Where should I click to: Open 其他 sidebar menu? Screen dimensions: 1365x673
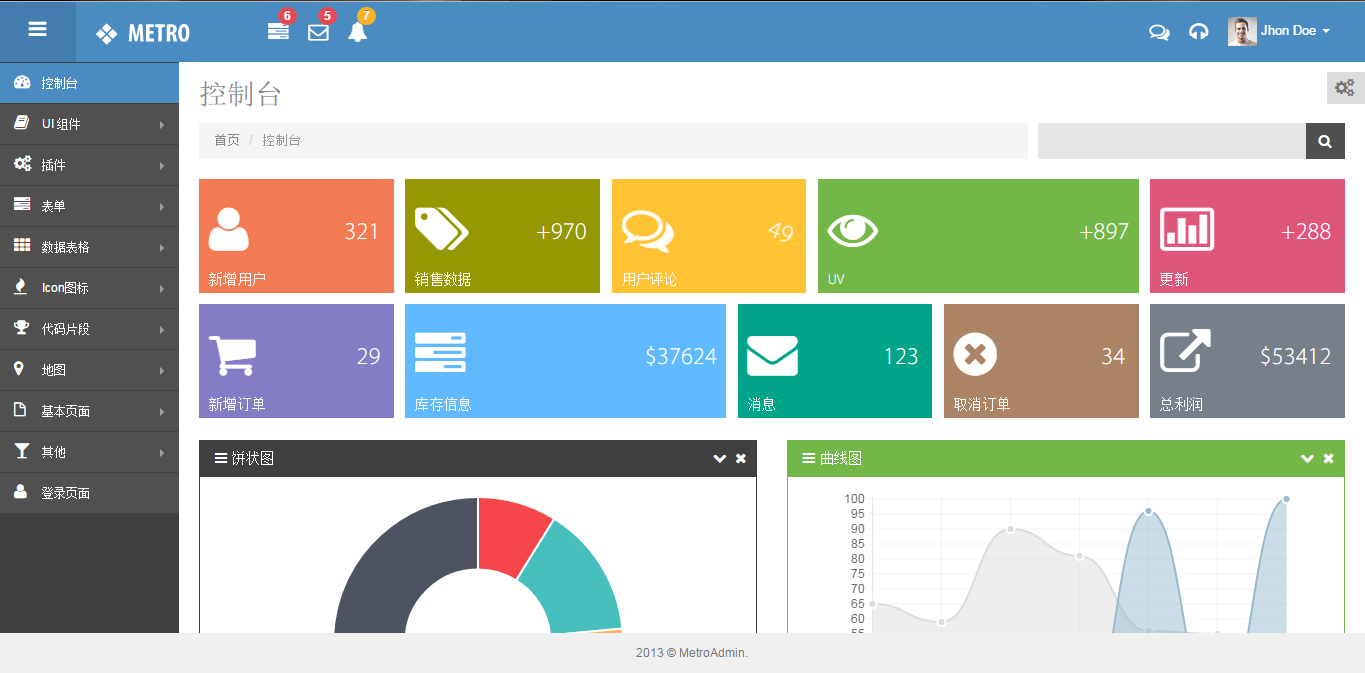point(89,452)
